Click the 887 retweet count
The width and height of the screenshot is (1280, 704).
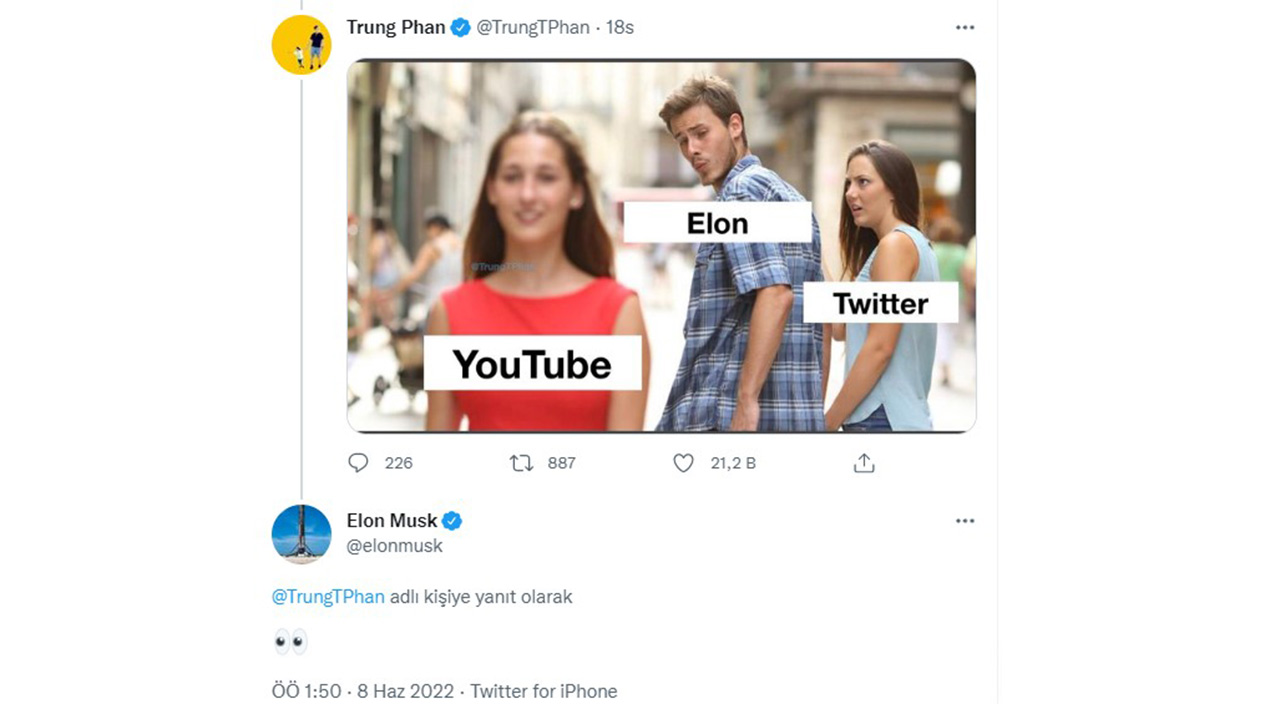coord(562,463)
